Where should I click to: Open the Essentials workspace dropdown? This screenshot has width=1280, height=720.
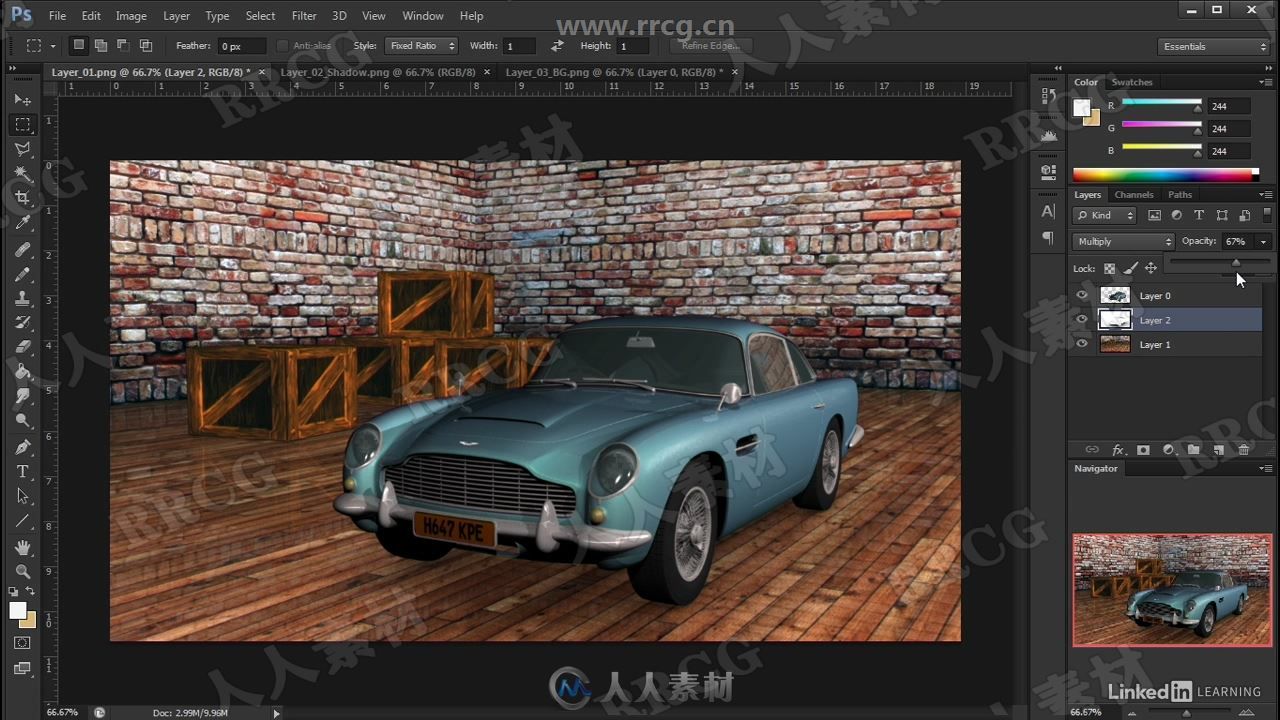(1213, 46)
